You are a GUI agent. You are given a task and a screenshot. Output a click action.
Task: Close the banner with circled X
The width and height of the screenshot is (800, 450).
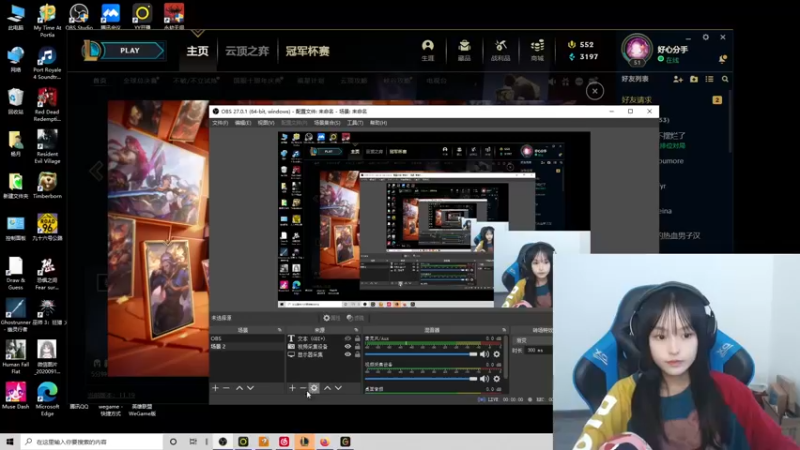(x=594, y=91)
